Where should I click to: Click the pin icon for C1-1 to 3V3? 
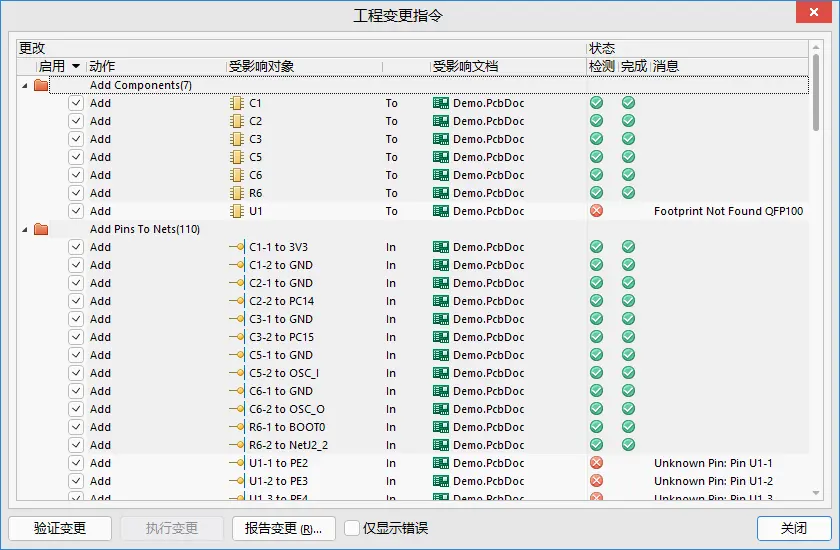(237, 247)
